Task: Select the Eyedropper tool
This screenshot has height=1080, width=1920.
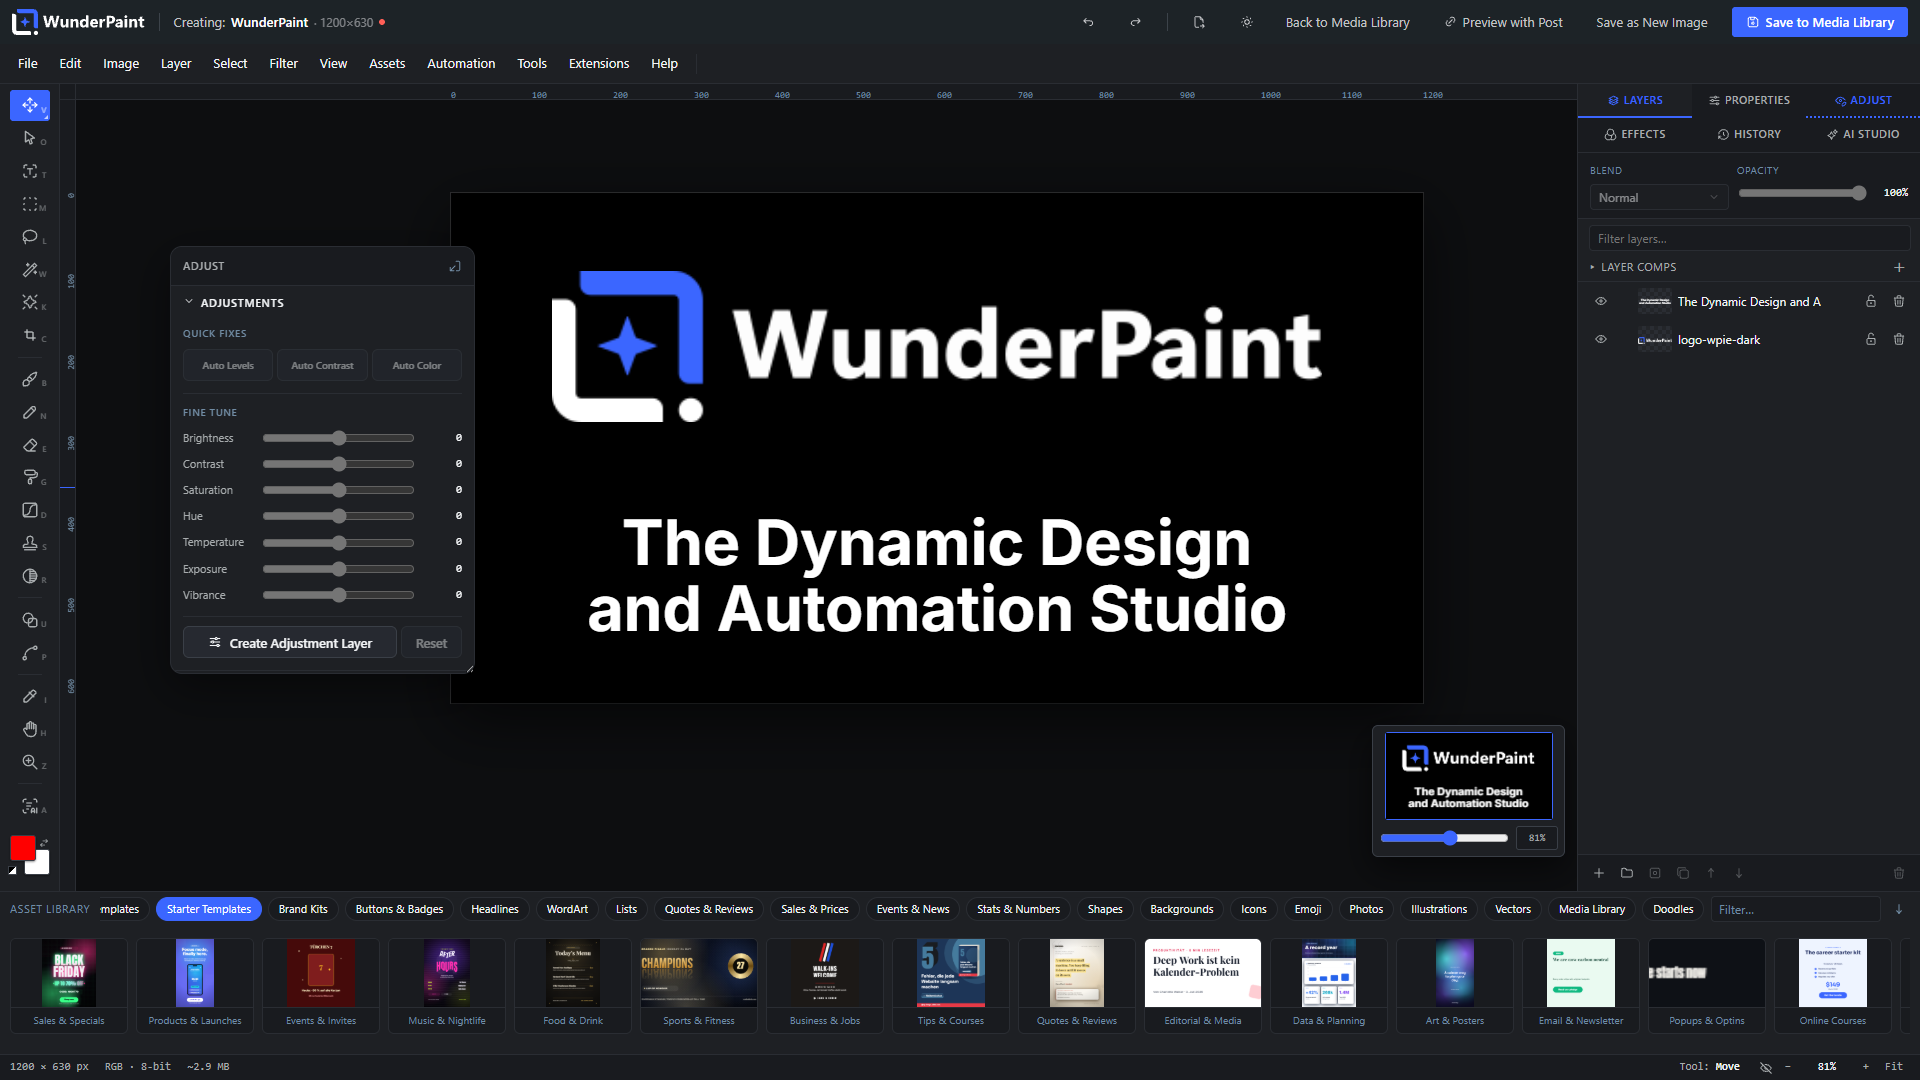Action: (x=30, y=697)
